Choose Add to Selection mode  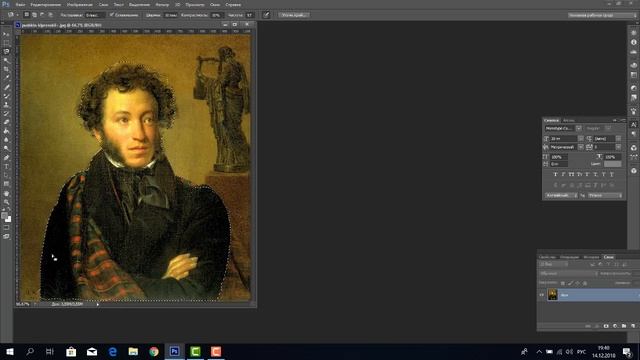34,15
